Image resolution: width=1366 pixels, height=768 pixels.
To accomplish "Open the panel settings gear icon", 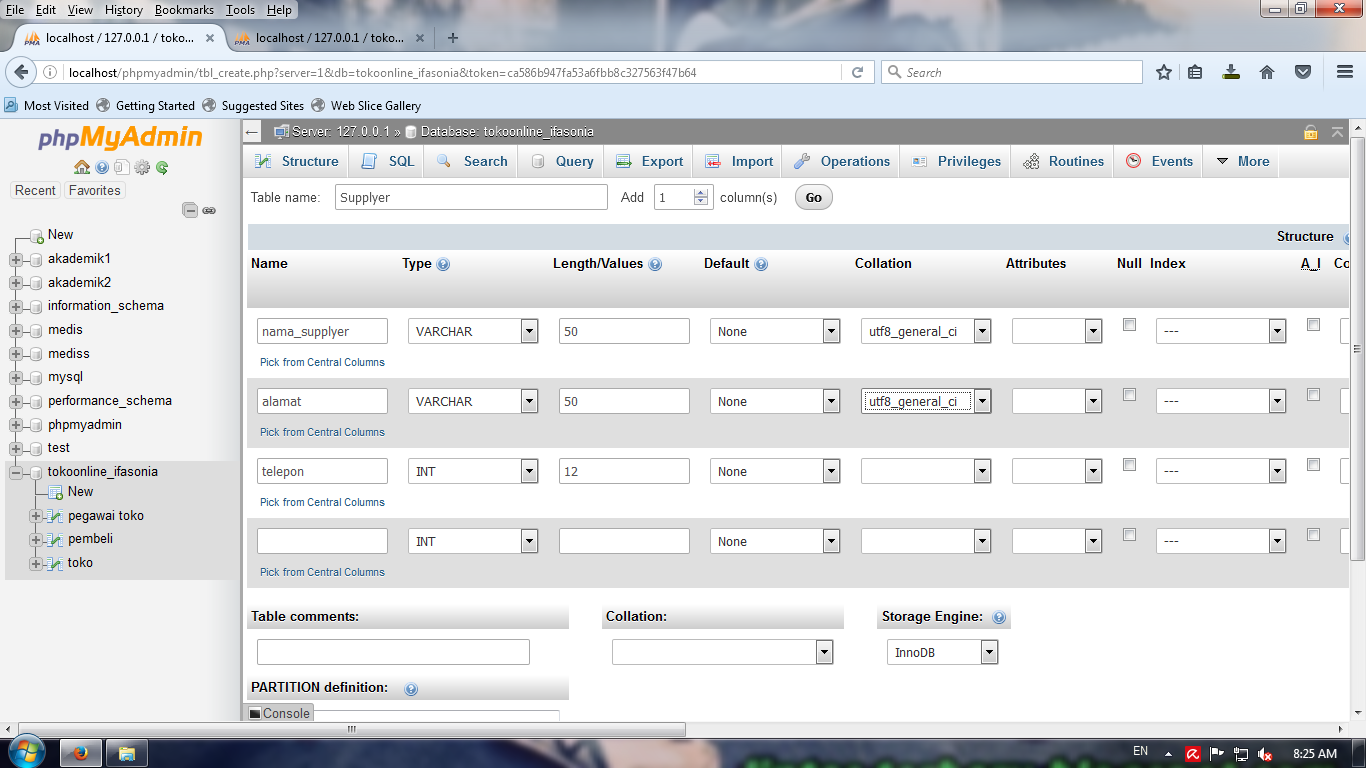I will click(142, 166).
